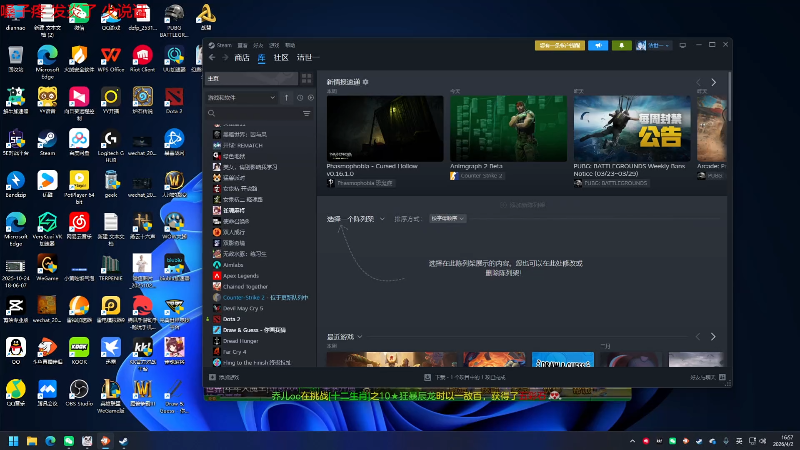Image resolution: width=800 pixels, height=450 pixels.
Task: Toggle the ready-to-play filter icon
Action: 311,97
